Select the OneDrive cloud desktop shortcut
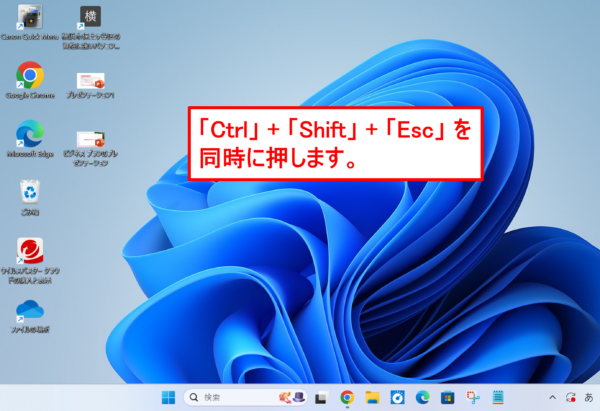This screenshot has height=411, width=600. pos(30,310)
